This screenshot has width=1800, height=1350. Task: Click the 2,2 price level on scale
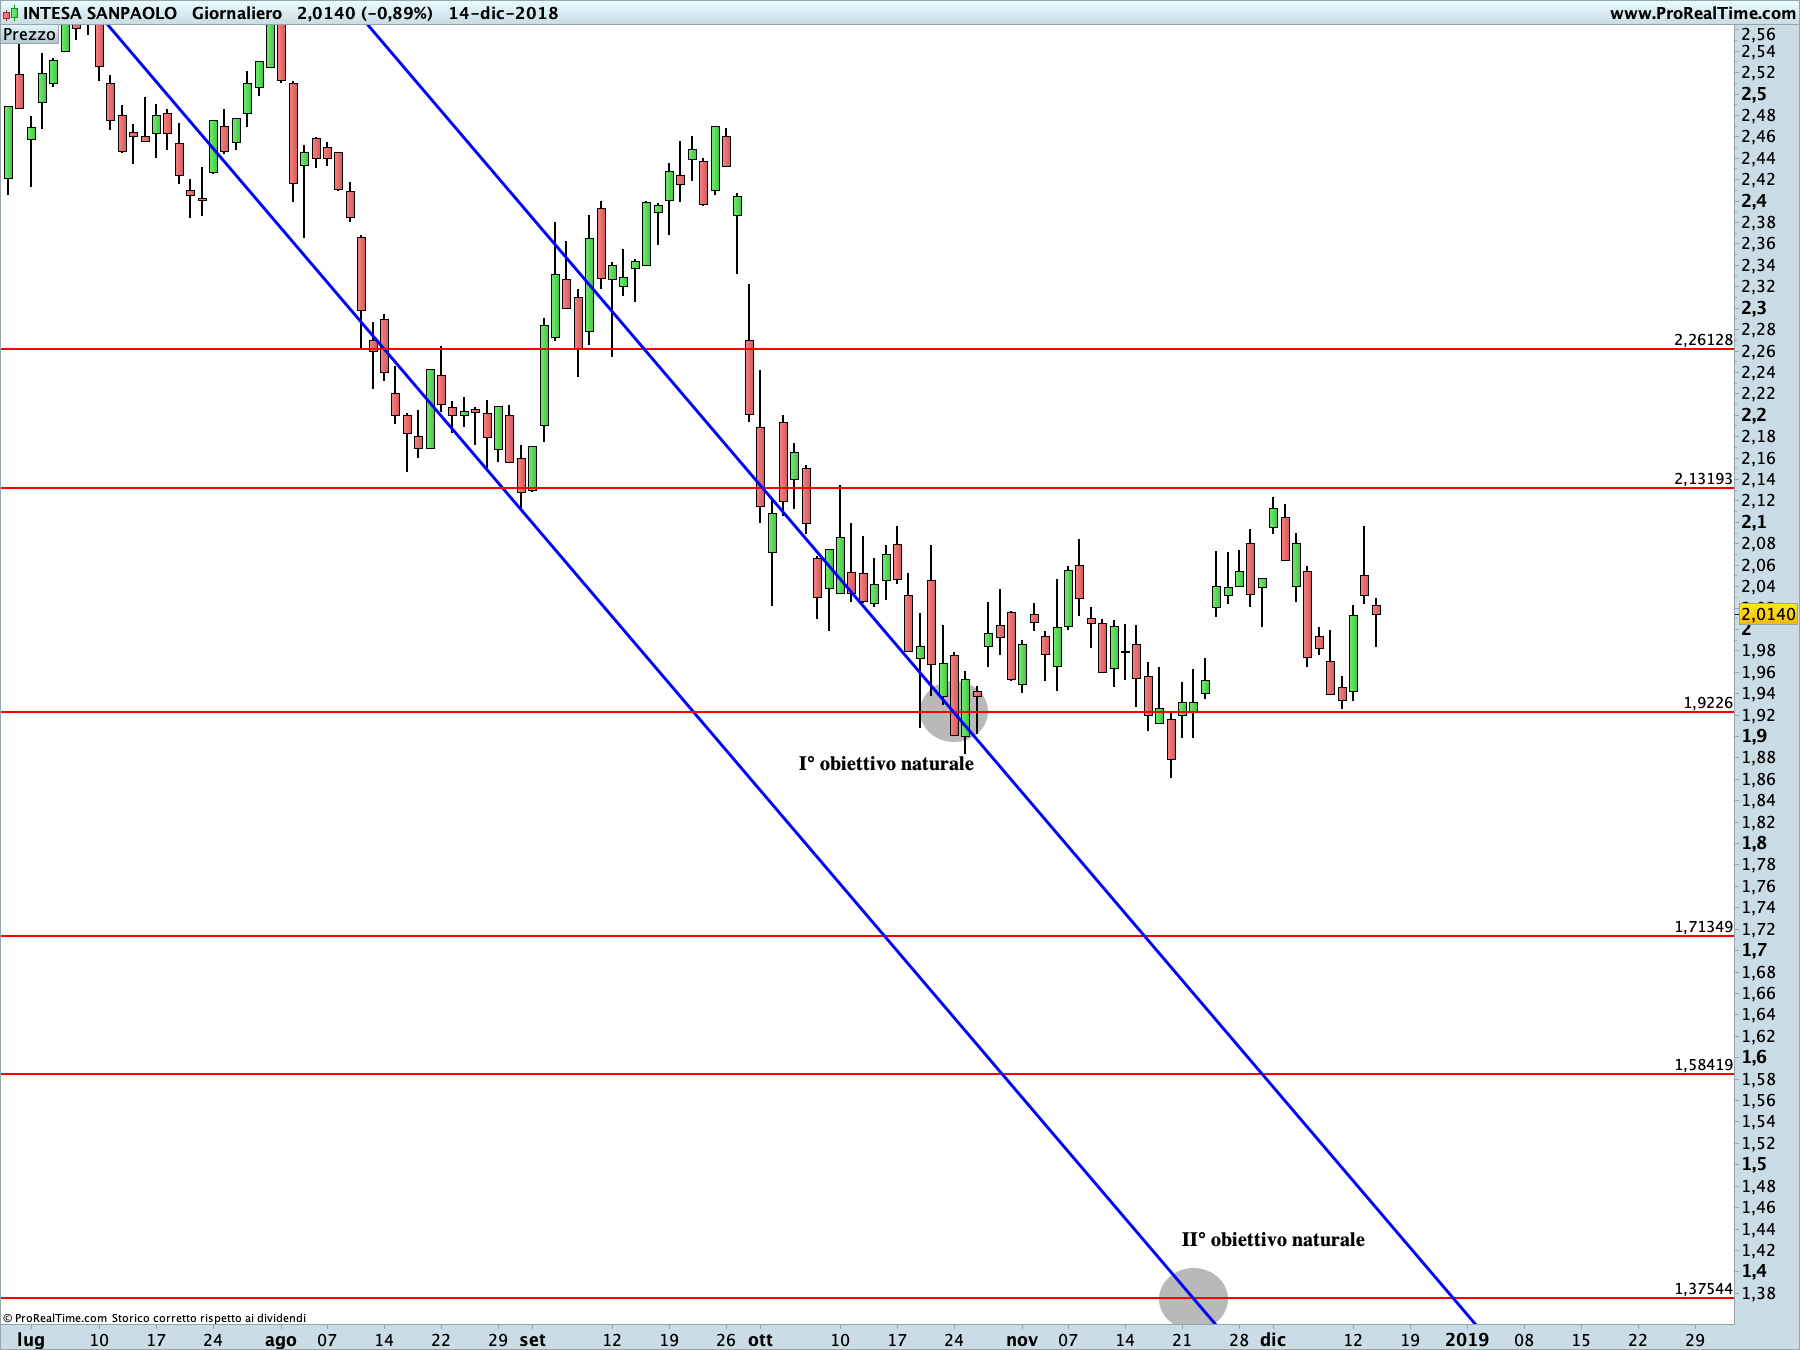click(x=1754, y=415)
